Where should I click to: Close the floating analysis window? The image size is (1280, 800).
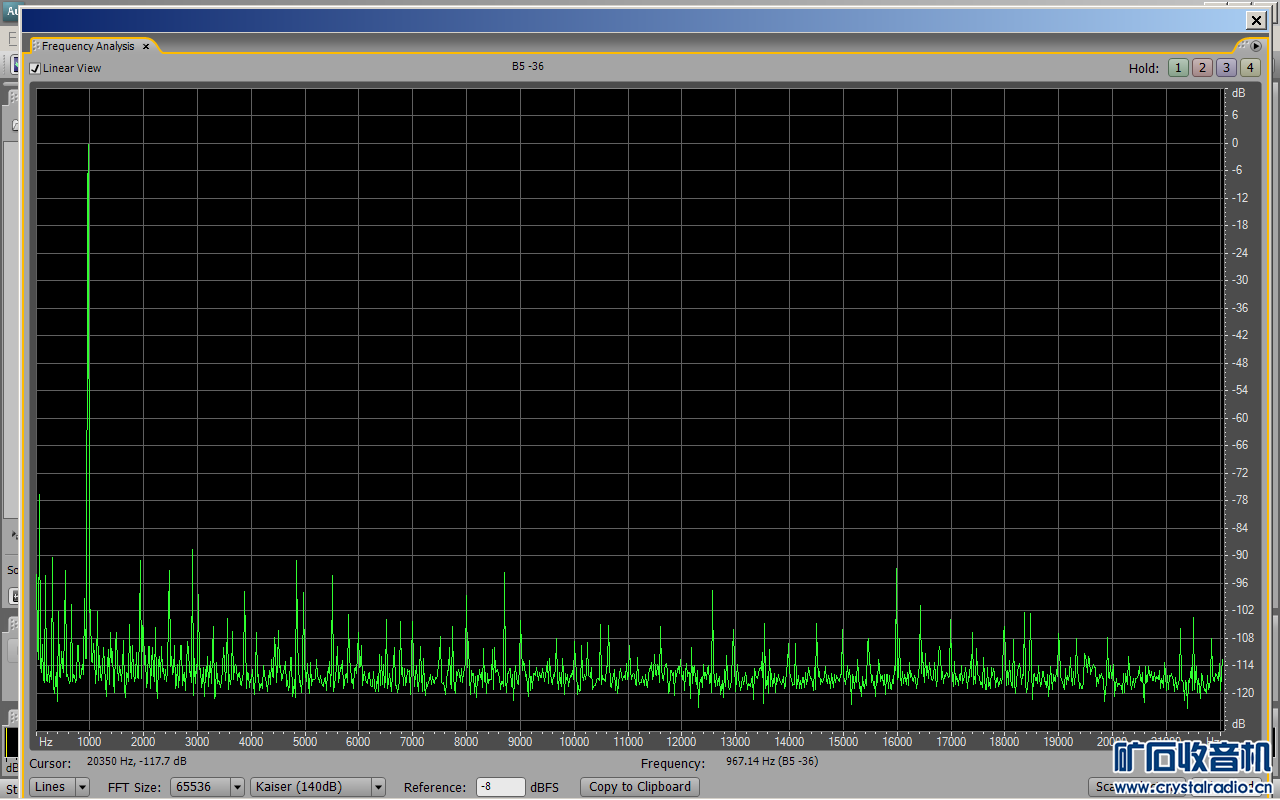tap(1256, 20)
